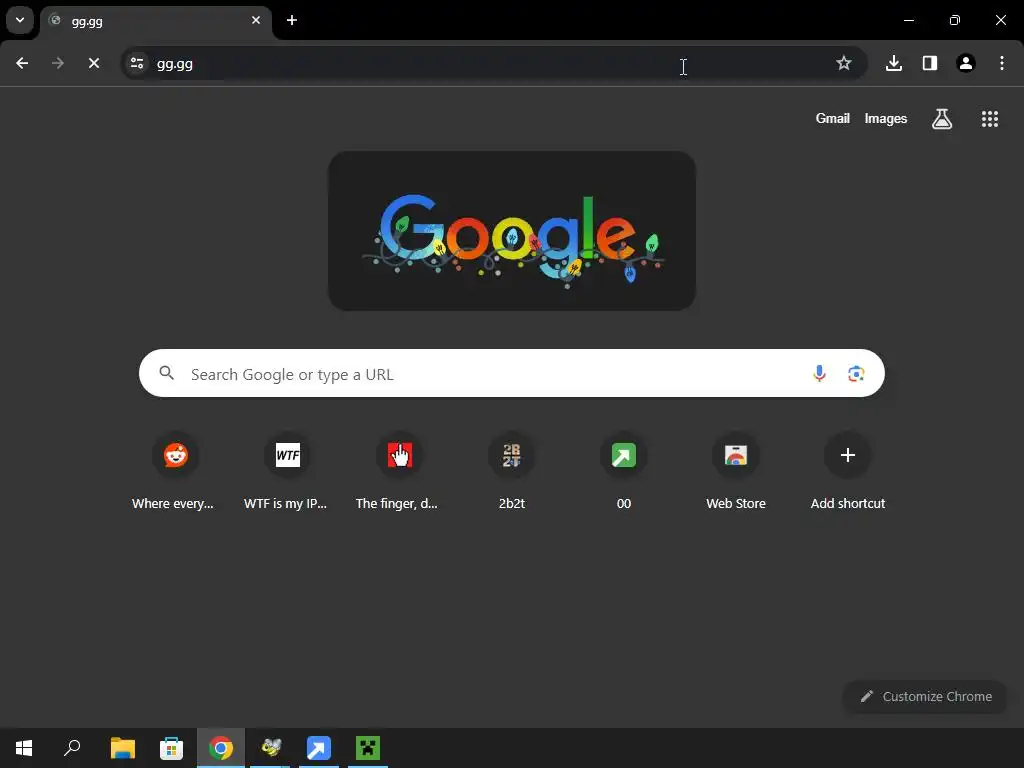Click Customize Chrome button
Image resolution: width=1024 pixels, height=768 pixels.
(x=925, y=696)
